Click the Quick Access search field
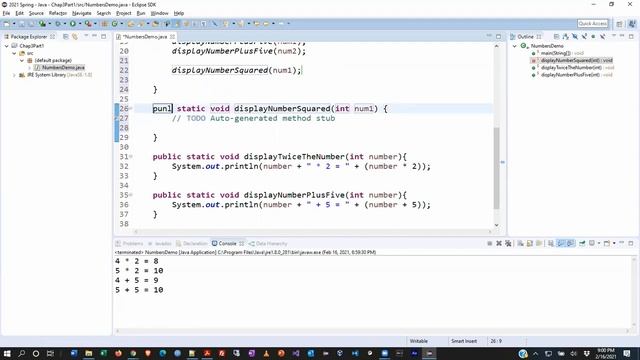 pyautogui.click(x=593, y=24)
